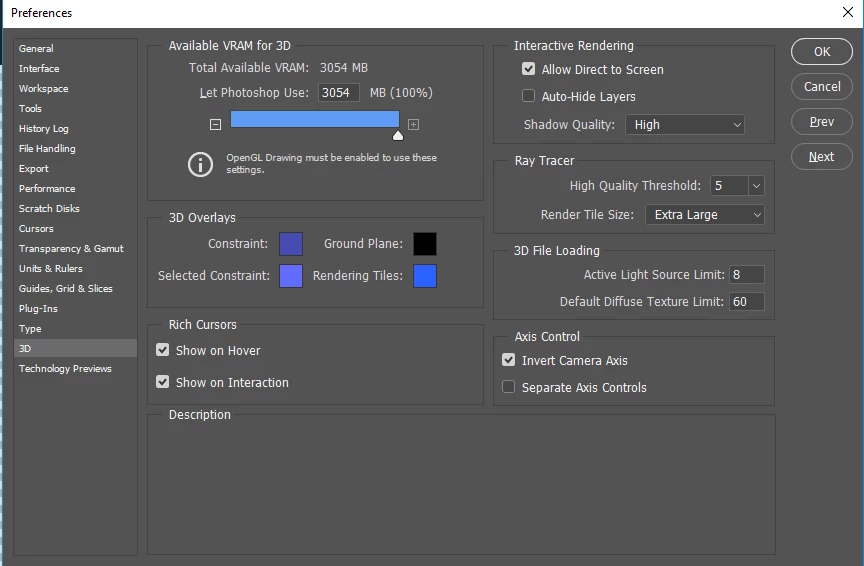Screen dimensions: 864x566
Task: Click the 'MB (100%)' text
Action: (x=401, y=93)
